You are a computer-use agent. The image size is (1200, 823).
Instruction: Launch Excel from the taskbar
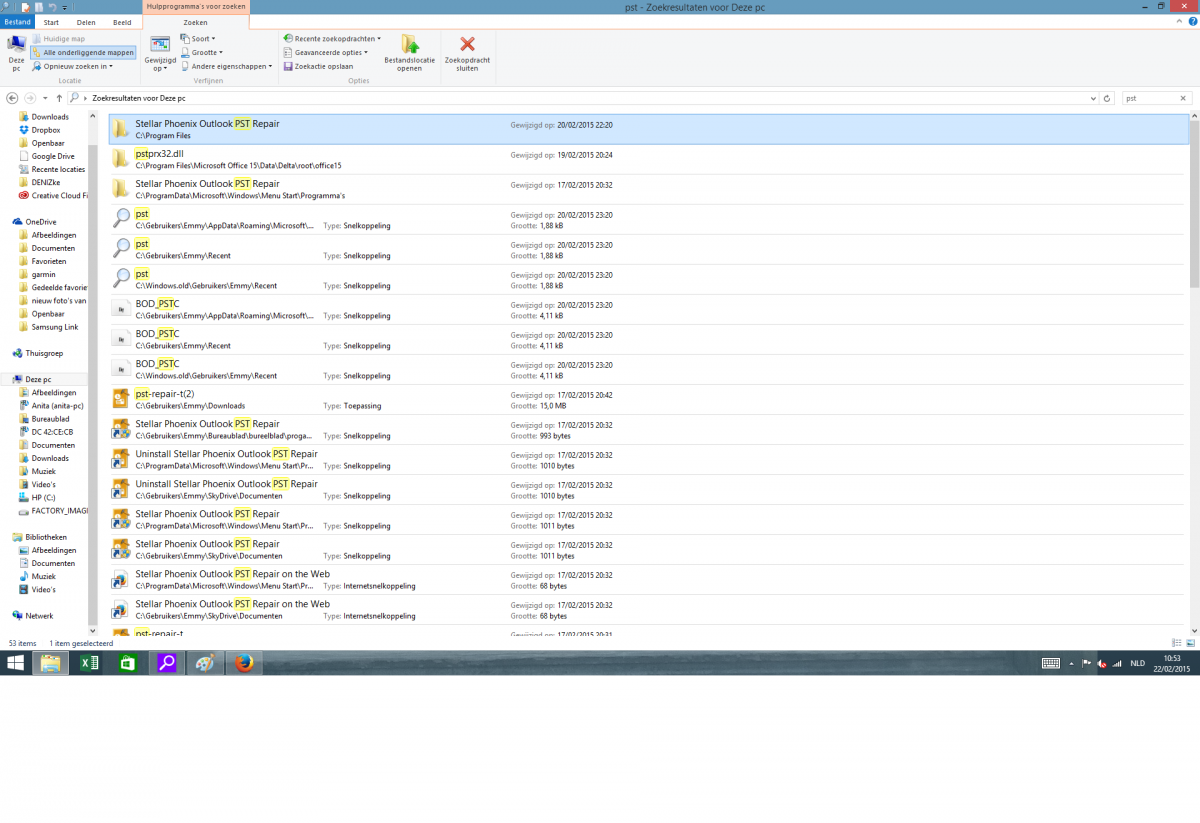(x=89, y=663)
